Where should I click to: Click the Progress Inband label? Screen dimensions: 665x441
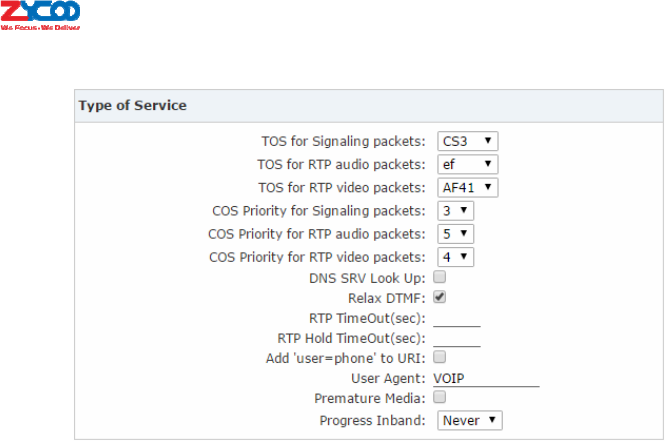[x=373, y=421]
